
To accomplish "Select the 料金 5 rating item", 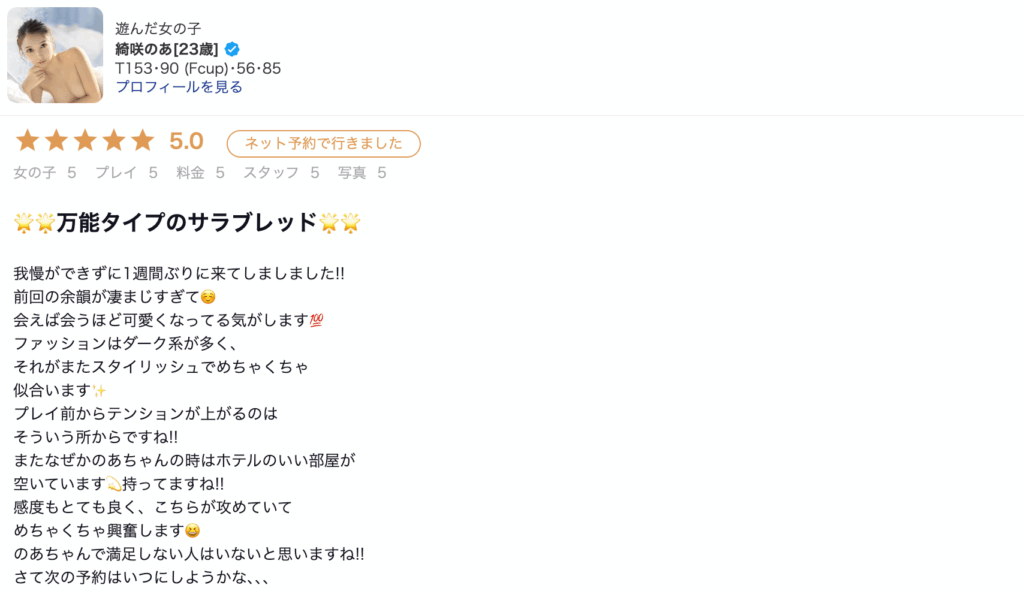I will tap(200, 173).
